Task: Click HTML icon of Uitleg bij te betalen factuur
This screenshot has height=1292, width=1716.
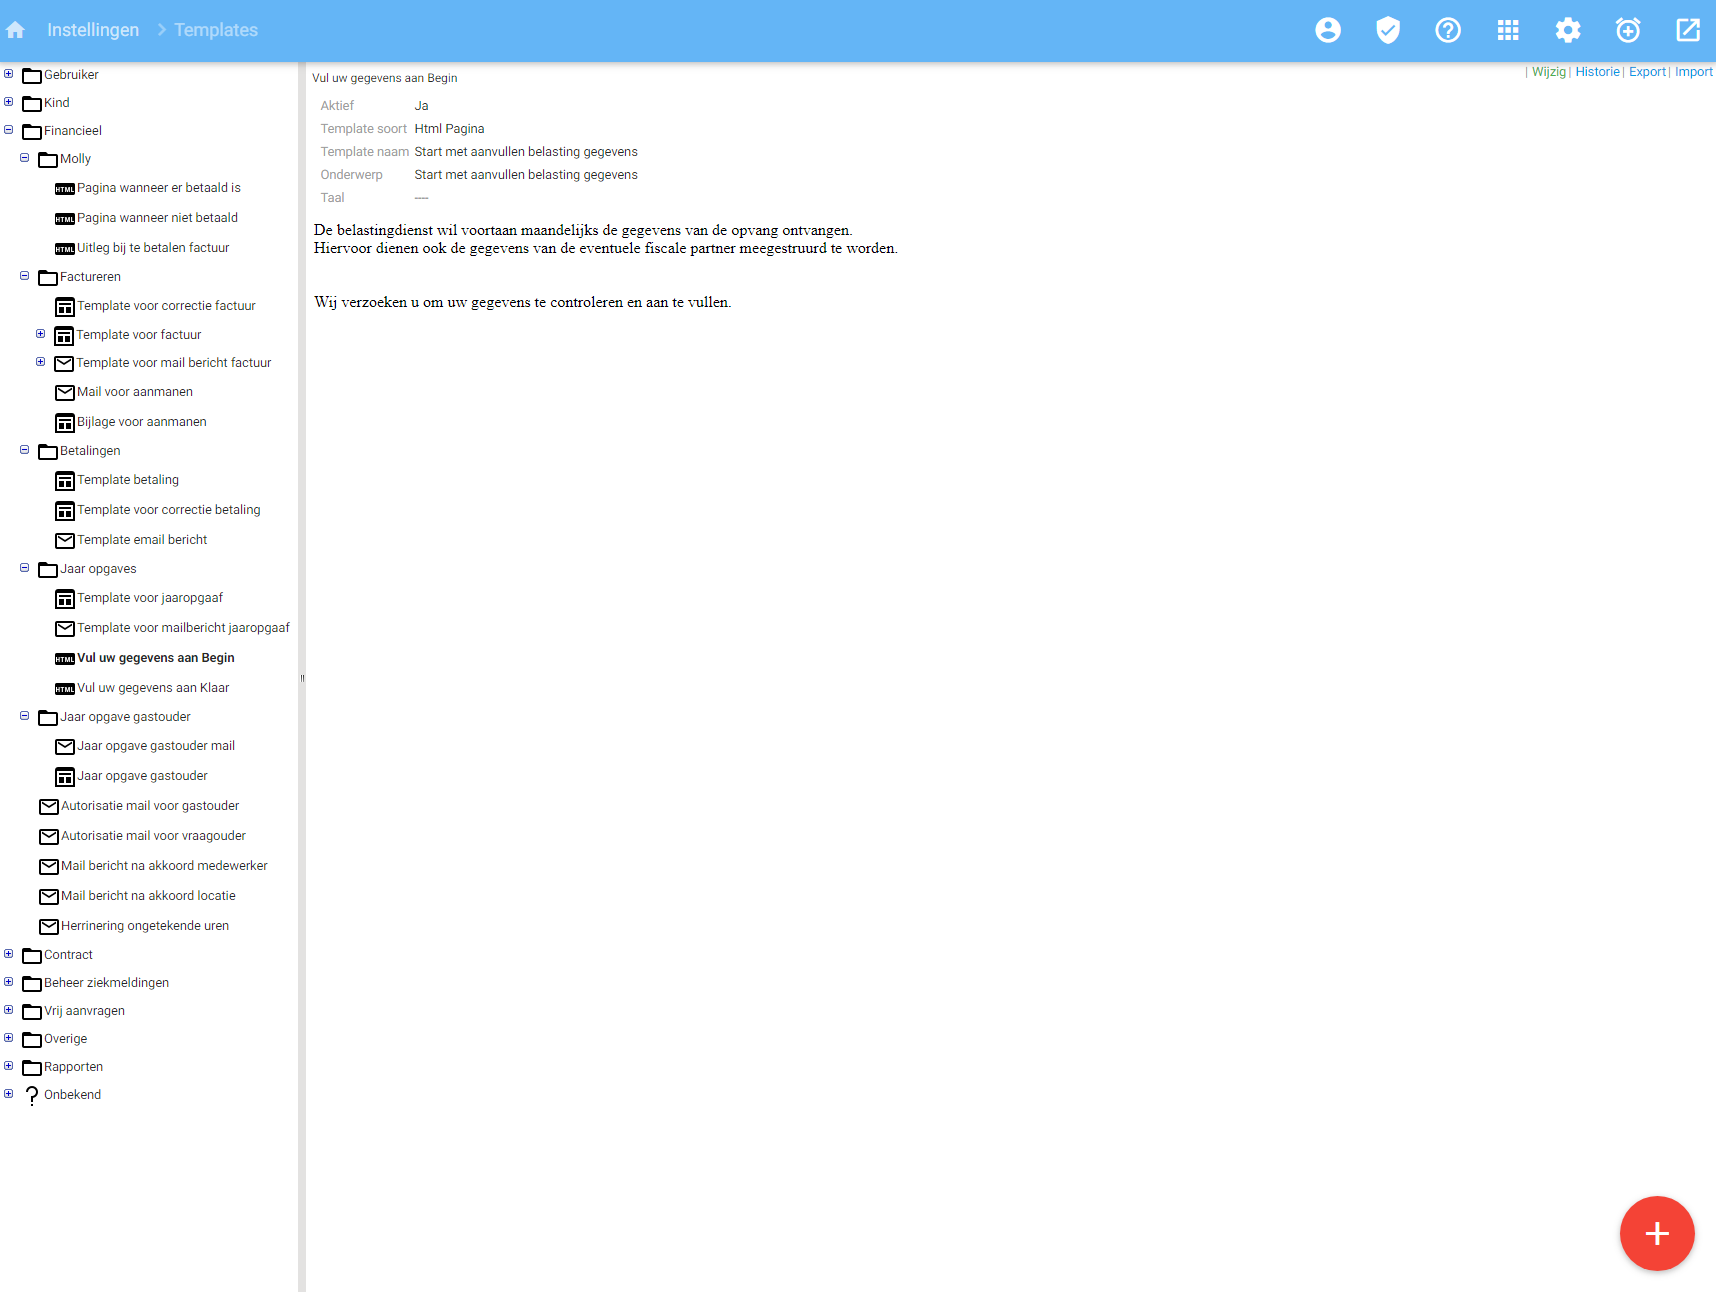Action: [x=65, y=249]
